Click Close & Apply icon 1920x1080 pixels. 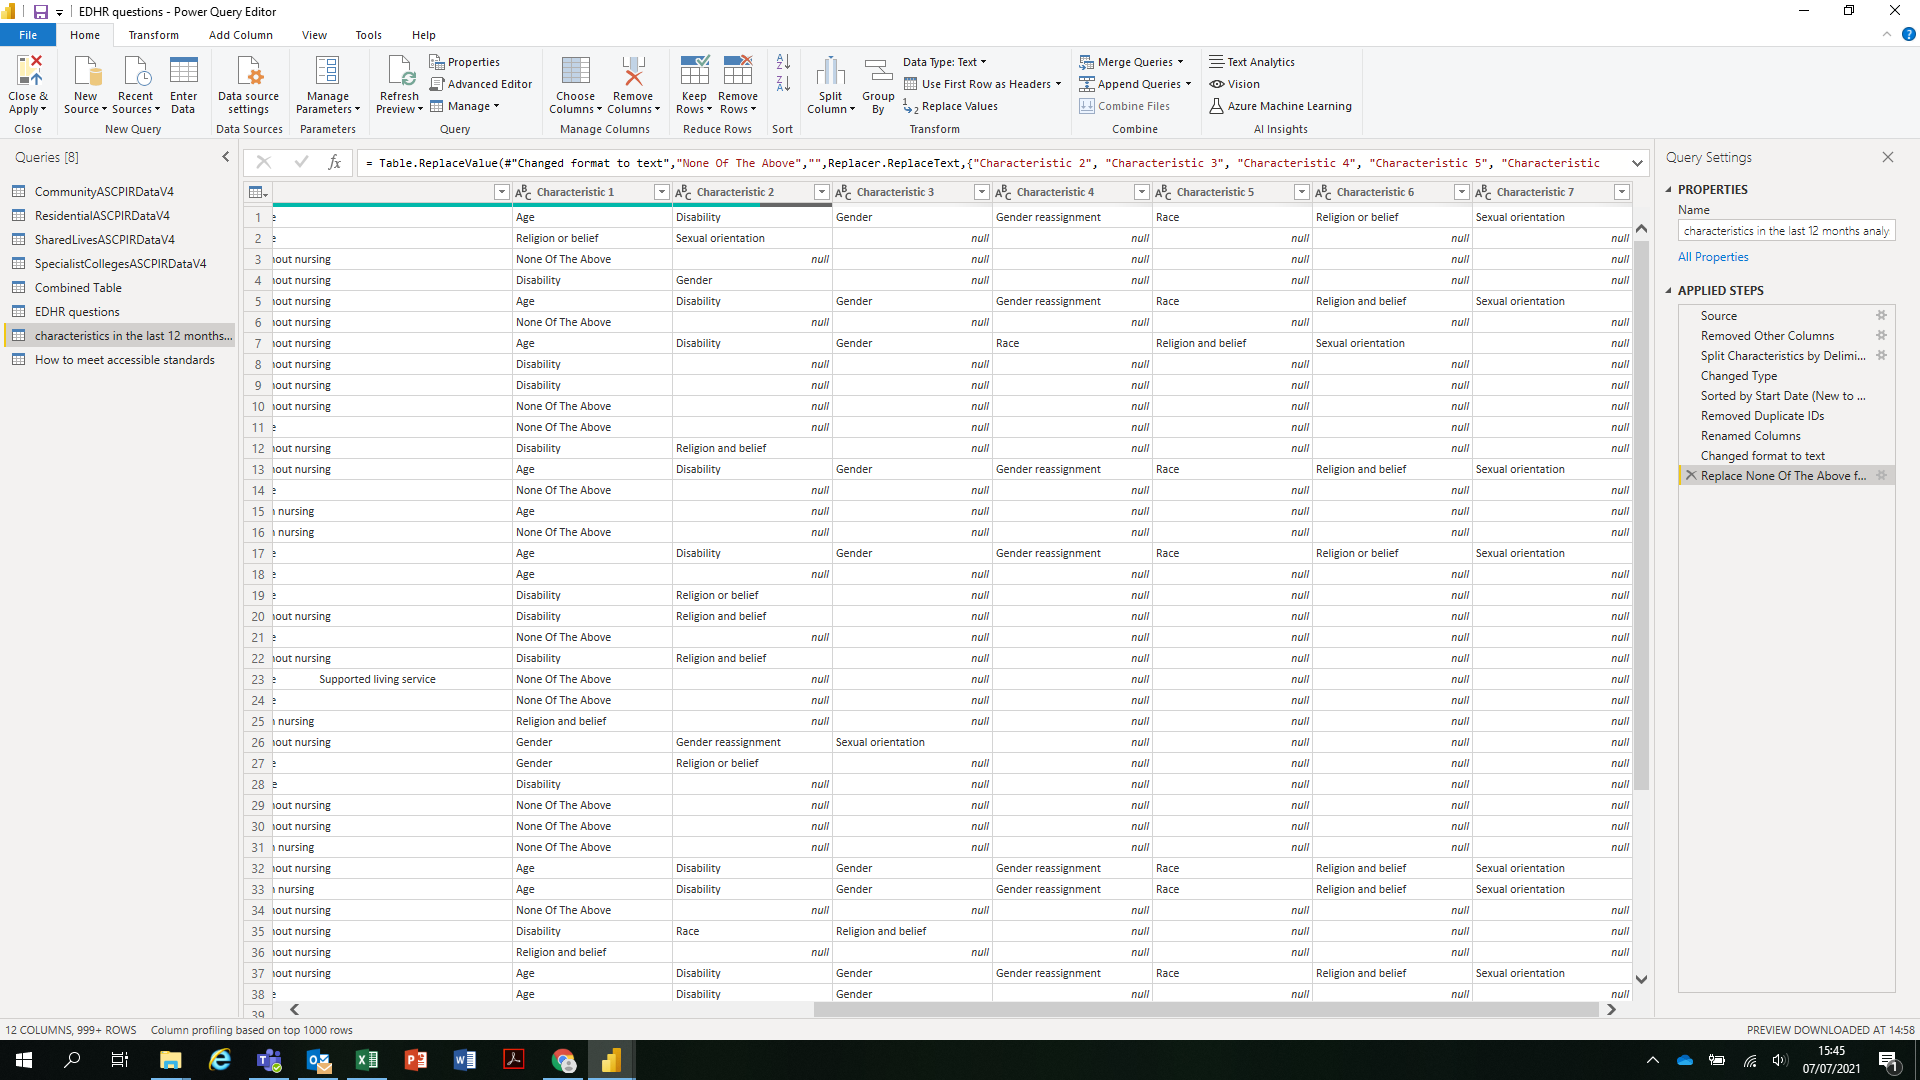click(x=29, y=70)
